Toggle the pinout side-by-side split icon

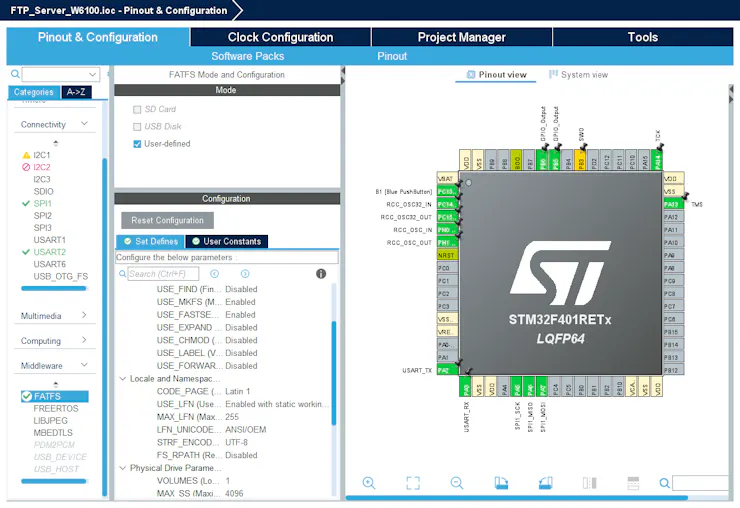(x=589, y=483)
